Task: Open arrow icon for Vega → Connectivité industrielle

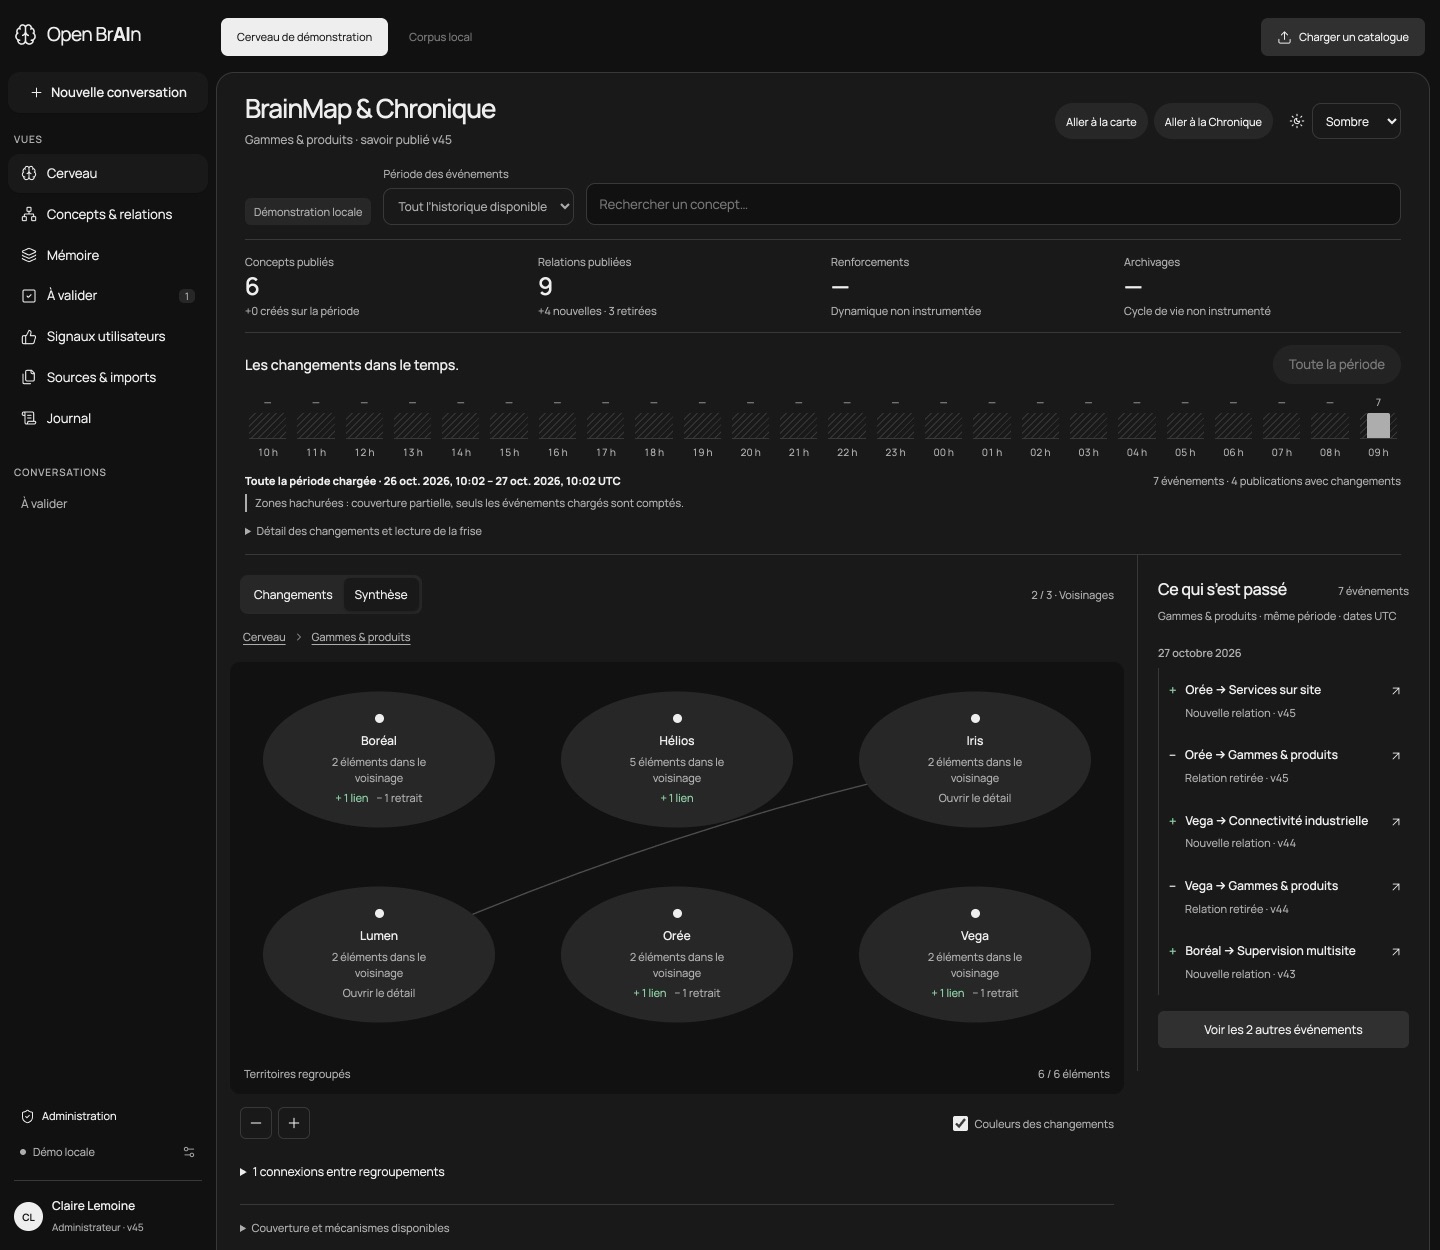Action: pyautogui.click(x=1396, y=821)
